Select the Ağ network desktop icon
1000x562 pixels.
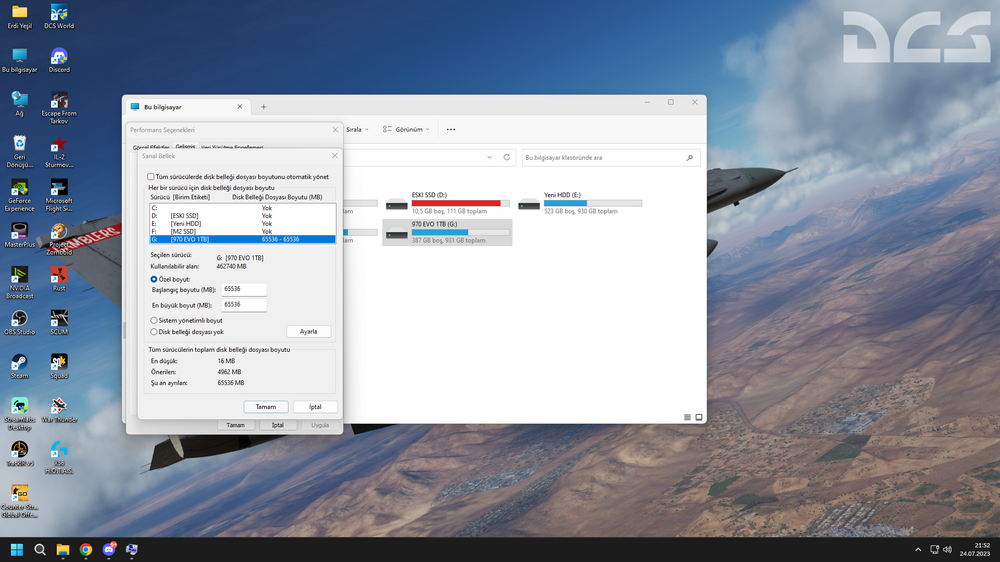click(20, 104)
